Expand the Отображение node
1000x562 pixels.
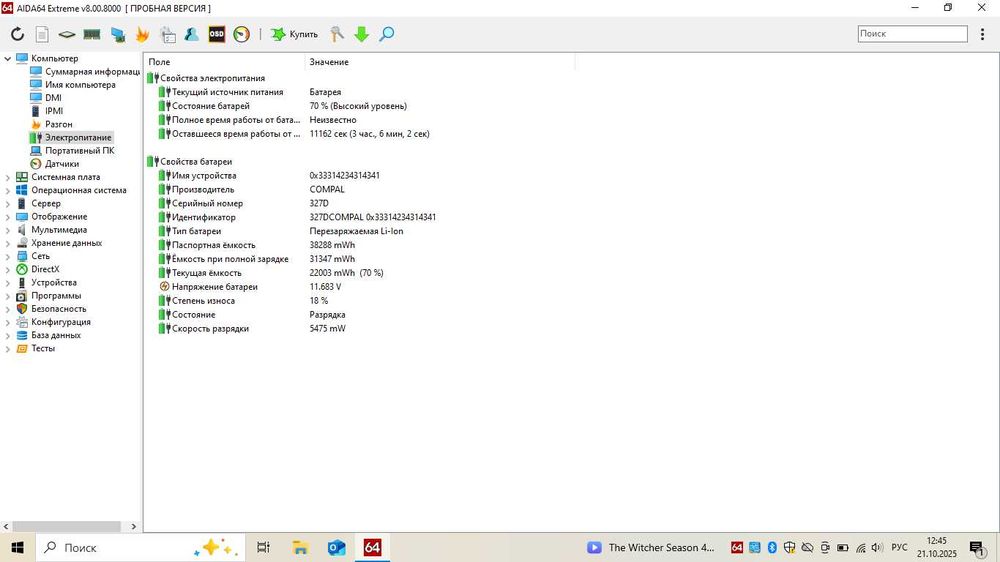point(8,216)
